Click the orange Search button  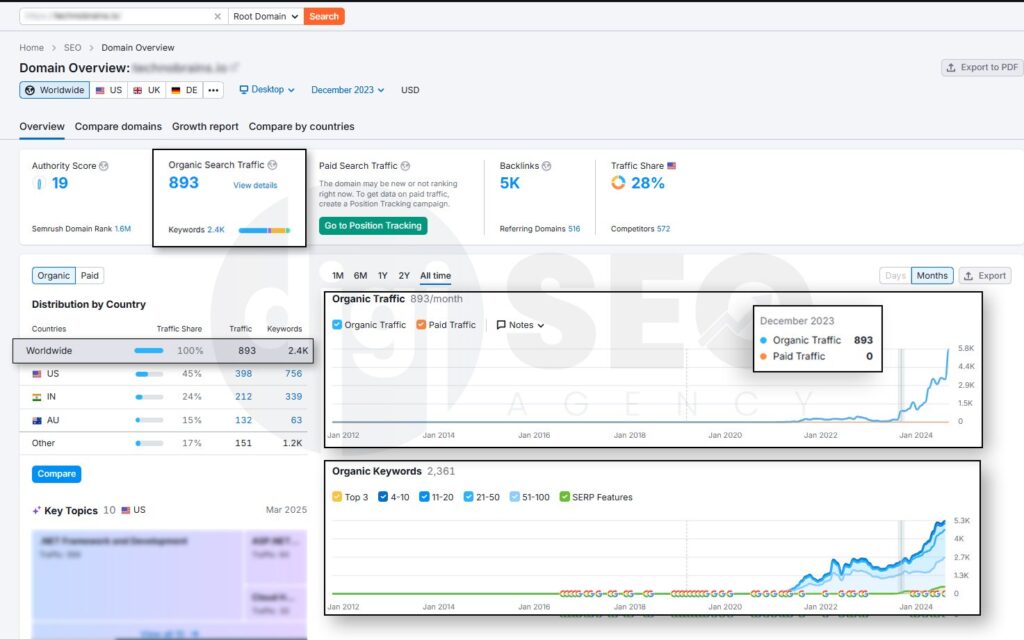click(324, 16)
